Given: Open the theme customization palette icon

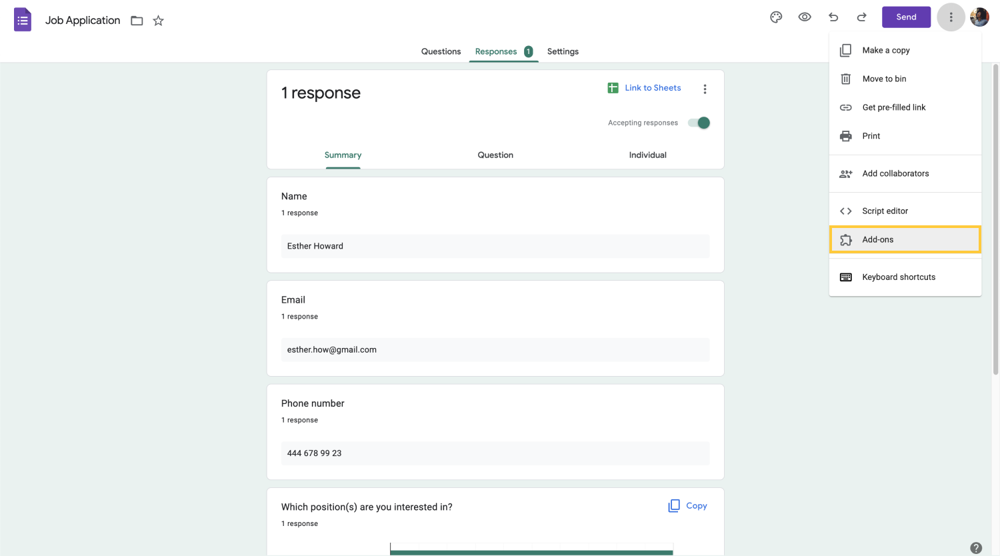Looking at the screenshot, I should click(x=776, y=17).
